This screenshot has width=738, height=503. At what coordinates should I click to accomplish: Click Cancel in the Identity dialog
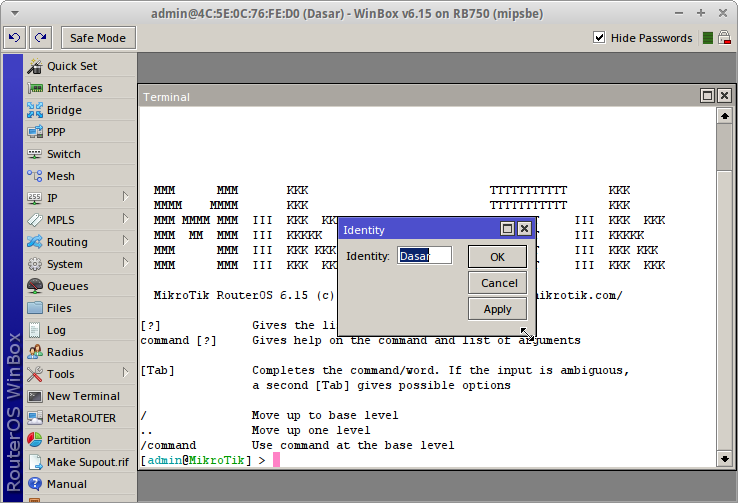pyautogui.click(x=497, y=283)
